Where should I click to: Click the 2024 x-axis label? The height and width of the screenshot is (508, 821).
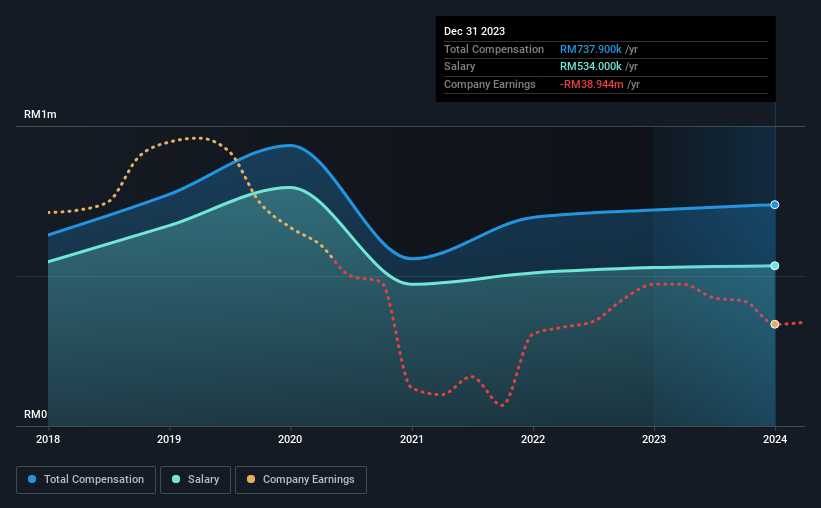(775, 439)
